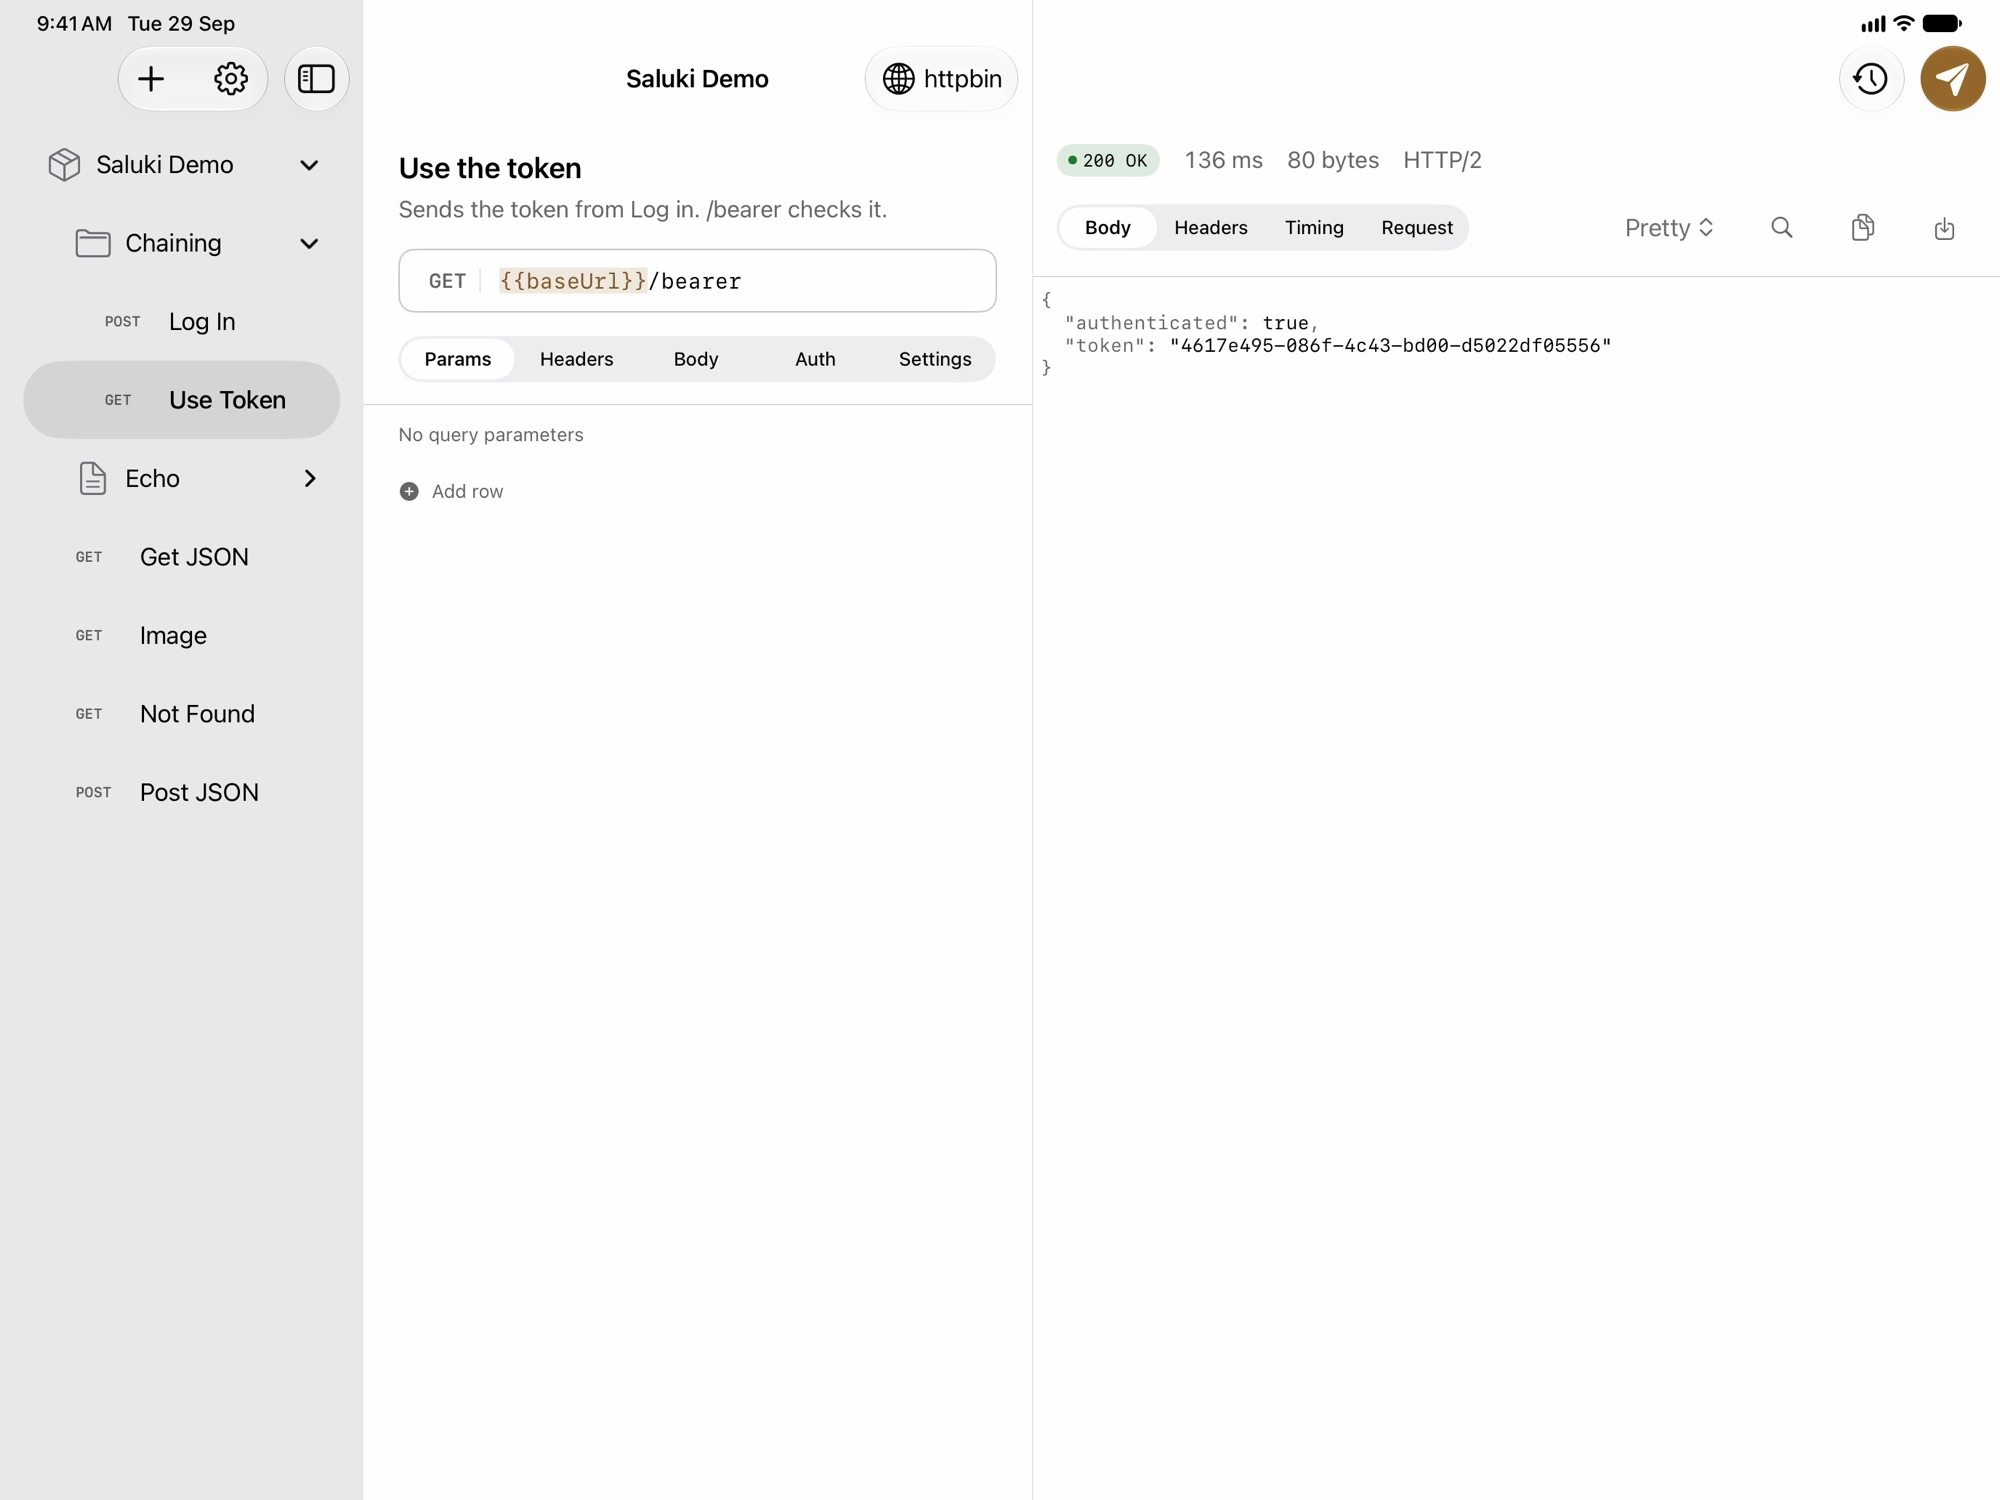Switch to the request Headers tab beside Params
This screenshot has height=1500, width=2000.
point(576,359)
